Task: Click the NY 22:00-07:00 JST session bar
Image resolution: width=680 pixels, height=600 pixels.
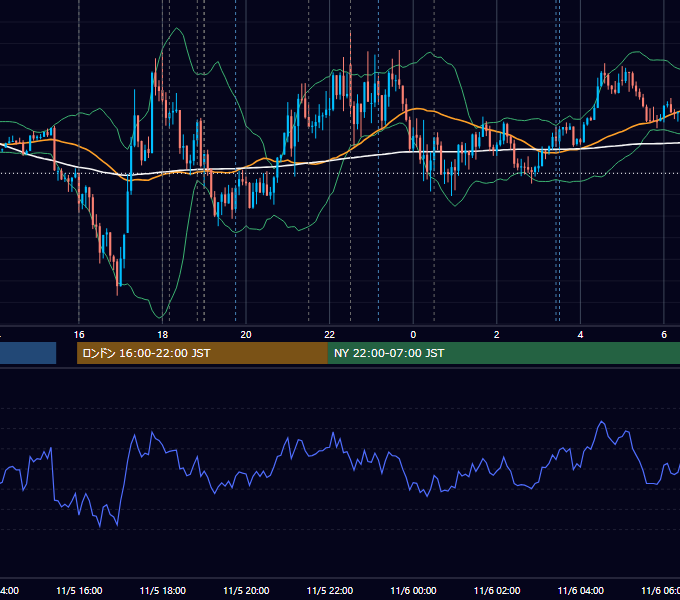Action: [503, 353]
